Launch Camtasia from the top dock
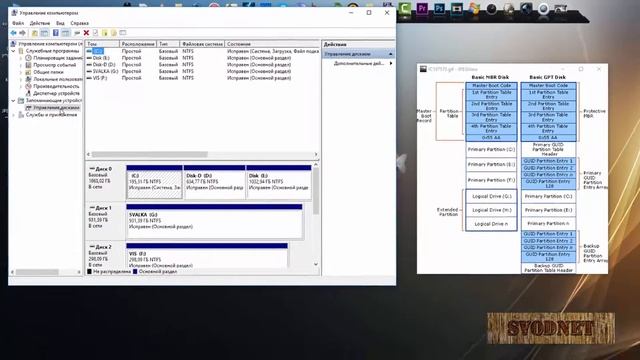The image size is (640, 360). tap(404, 8)
